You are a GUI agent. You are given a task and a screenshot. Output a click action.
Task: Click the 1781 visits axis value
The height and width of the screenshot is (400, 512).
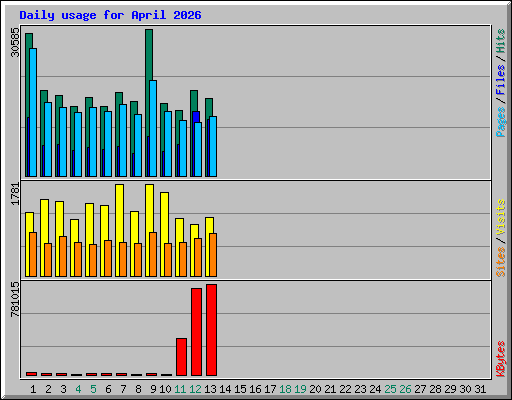click(15, 194)
